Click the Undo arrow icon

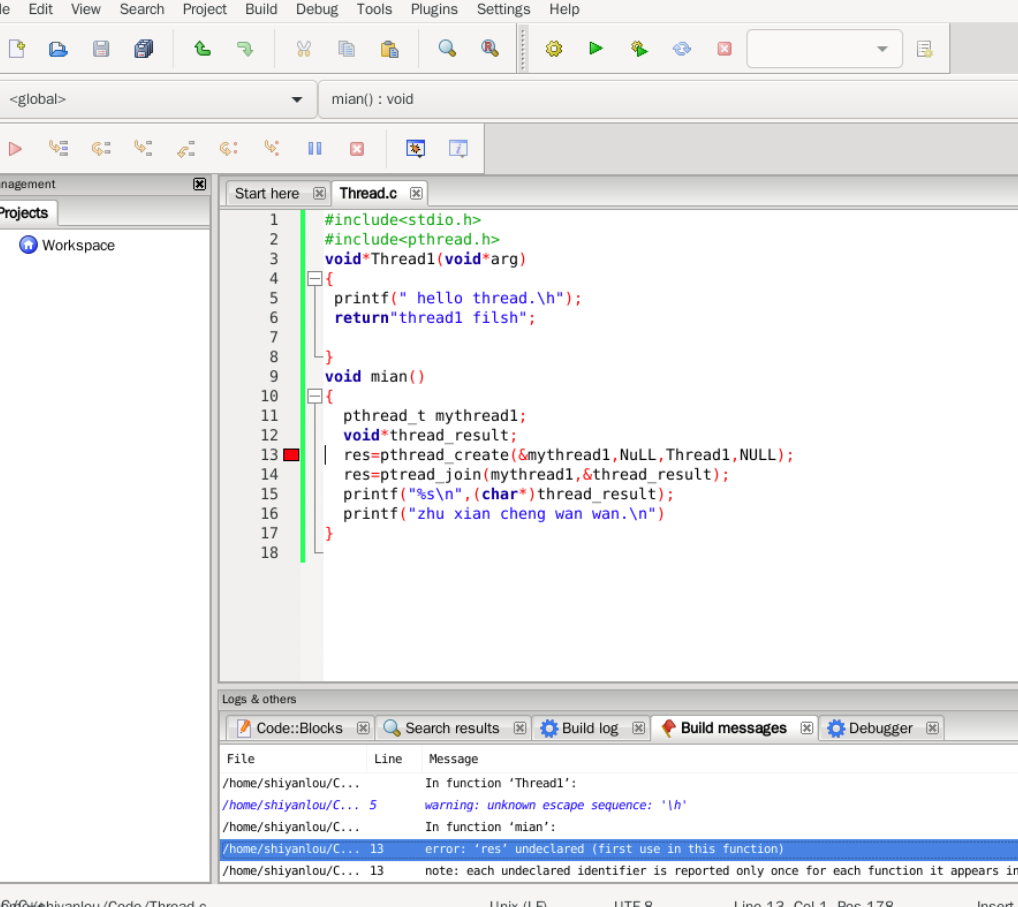[x=202, y=48]
